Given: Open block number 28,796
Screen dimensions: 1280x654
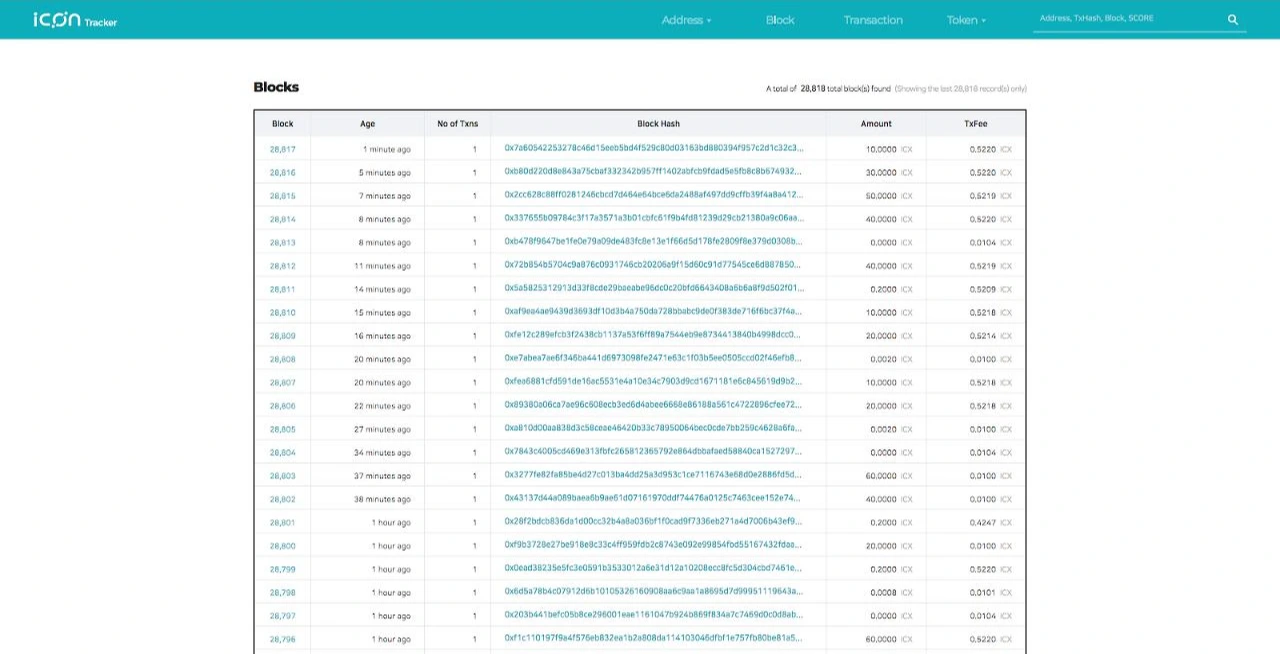Looking at the screenshot, I should tap(282, 639).
